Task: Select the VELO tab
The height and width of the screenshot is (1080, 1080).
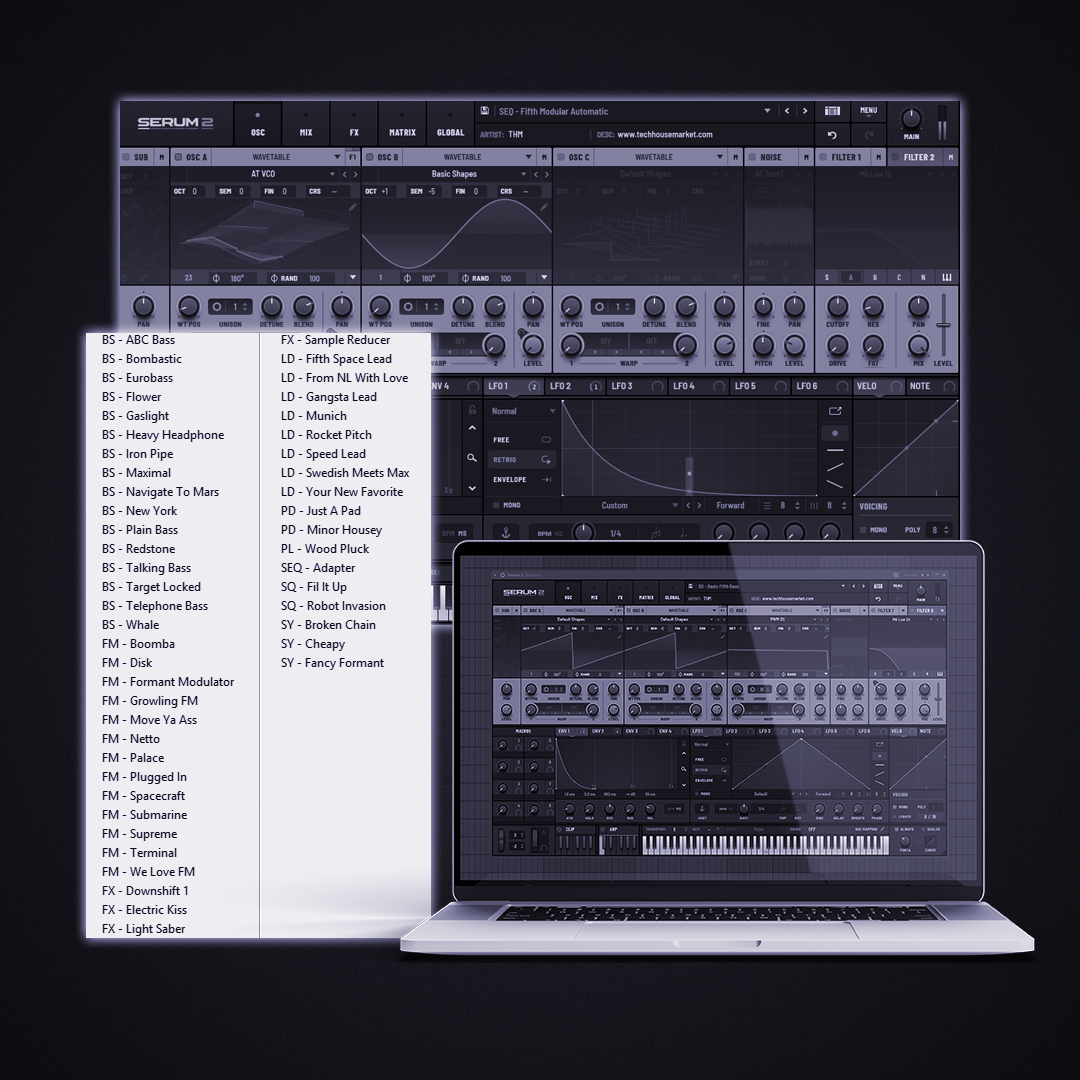Action: pyautogui.click(x=879, y=386)
